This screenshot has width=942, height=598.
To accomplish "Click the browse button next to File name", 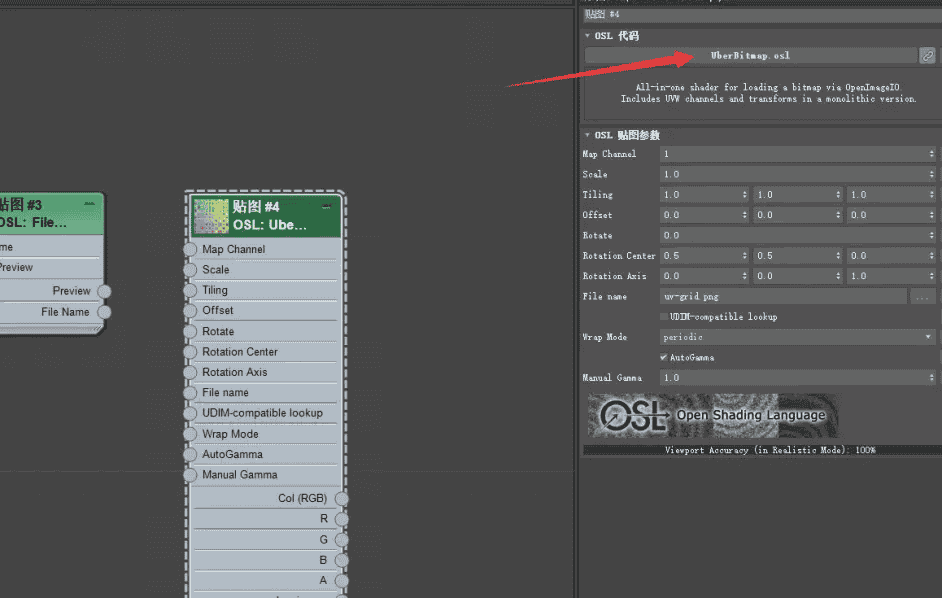I will (x=923, y=297).
